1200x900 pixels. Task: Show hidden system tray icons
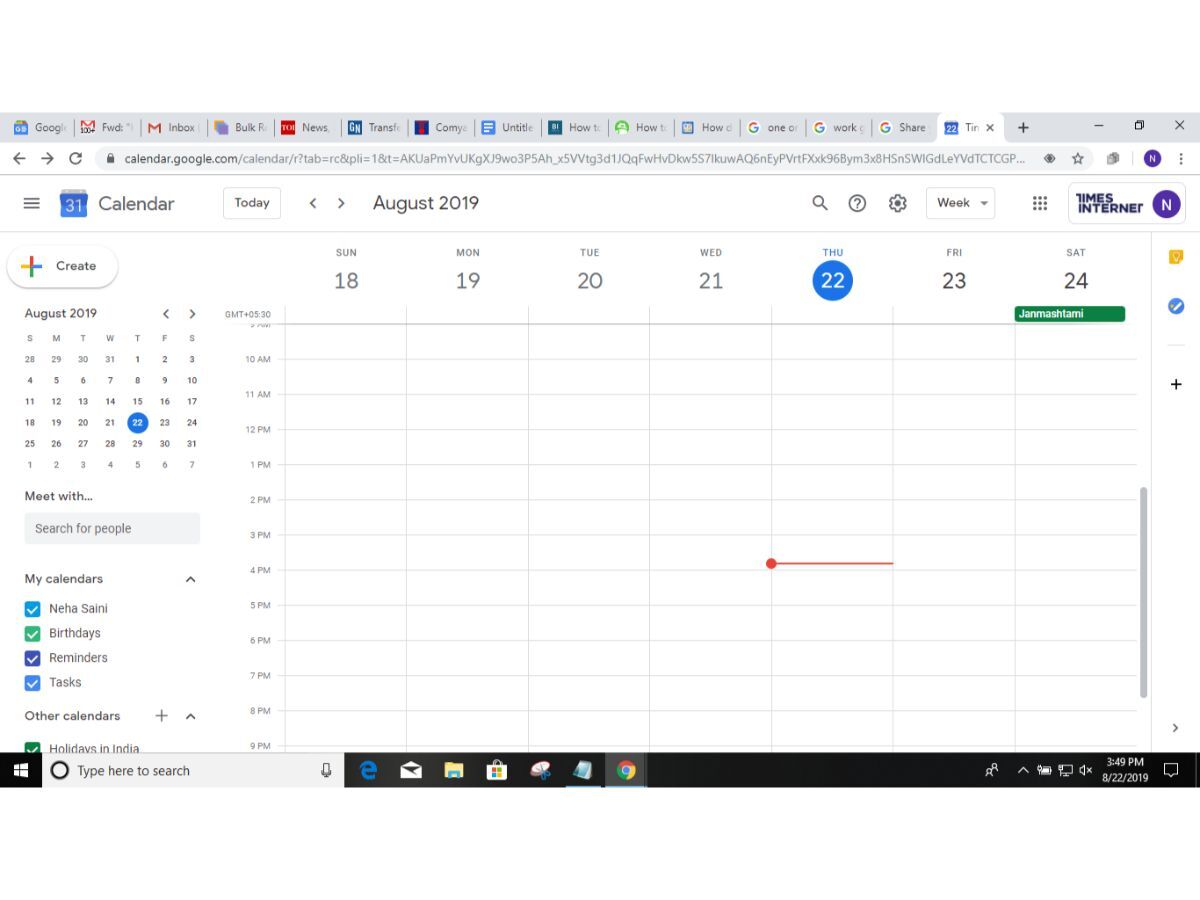point(1022,770)
